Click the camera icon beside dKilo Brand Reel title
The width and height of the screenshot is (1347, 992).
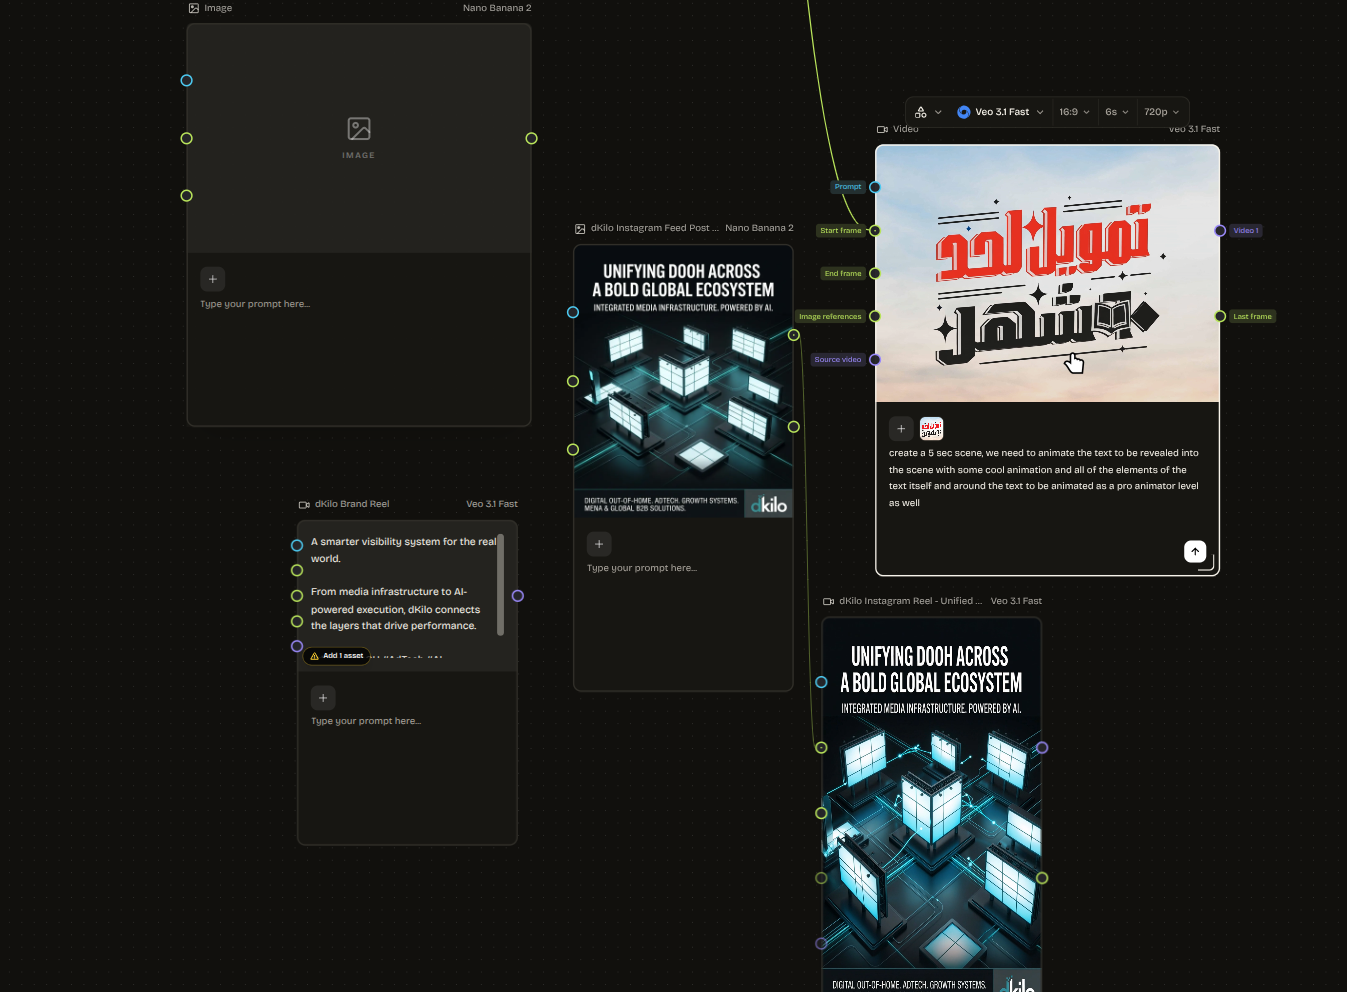304,505
